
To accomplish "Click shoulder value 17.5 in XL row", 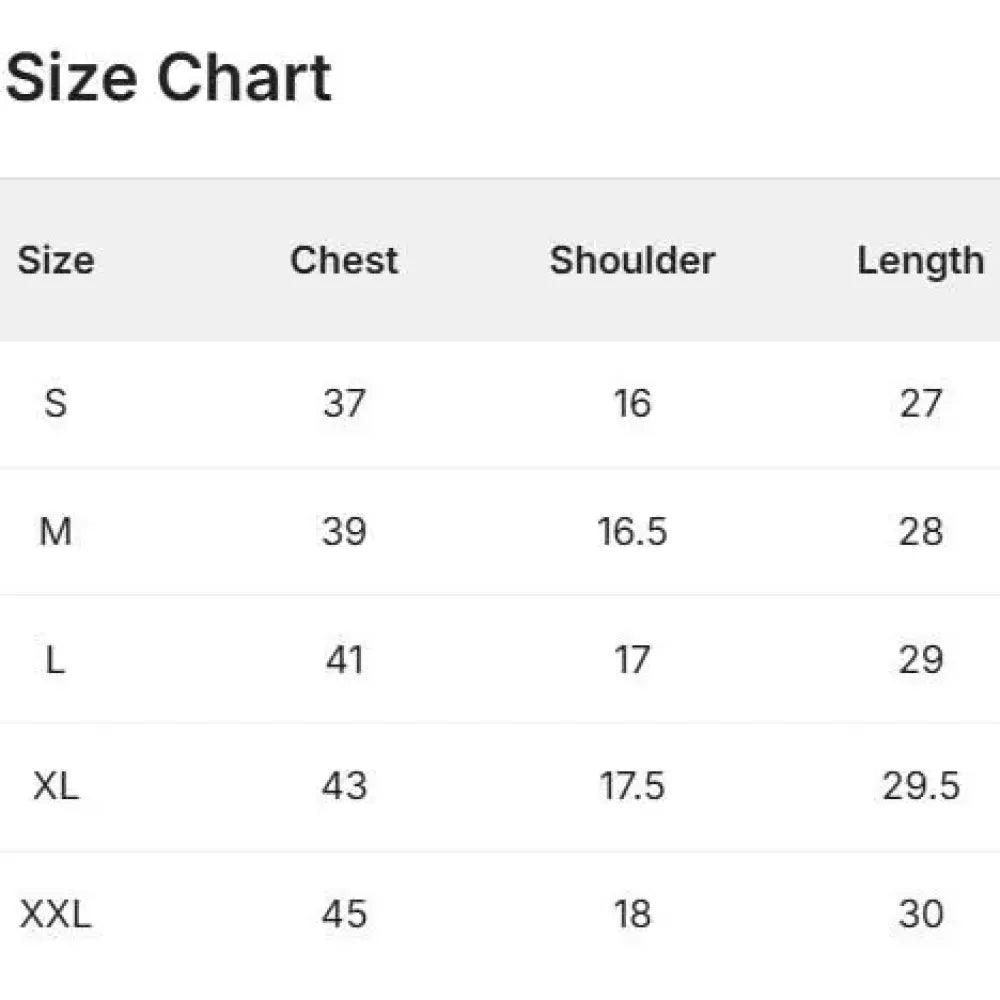I will point(633,786).
